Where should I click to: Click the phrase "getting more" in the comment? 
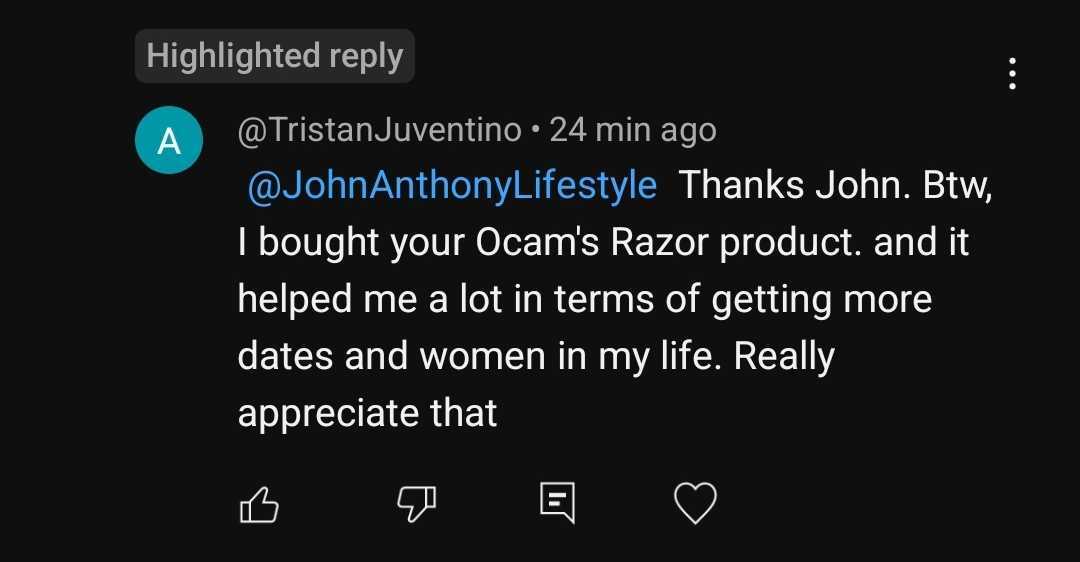(821, 300)
